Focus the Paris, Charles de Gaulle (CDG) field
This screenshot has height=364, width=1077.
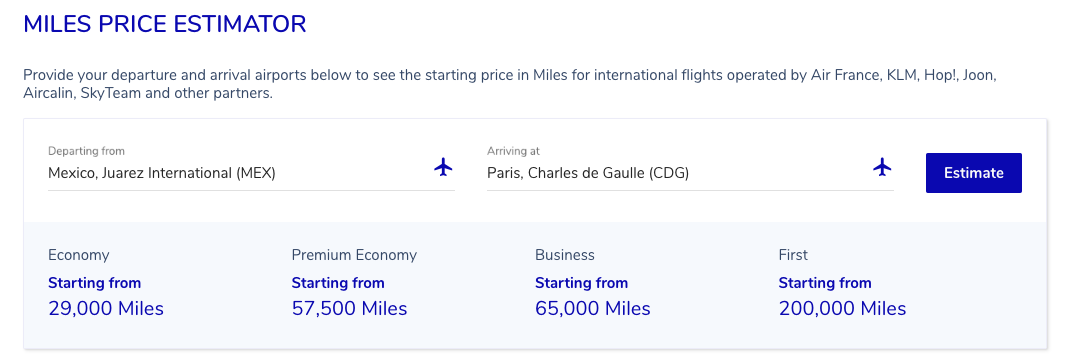click(690, 173)
